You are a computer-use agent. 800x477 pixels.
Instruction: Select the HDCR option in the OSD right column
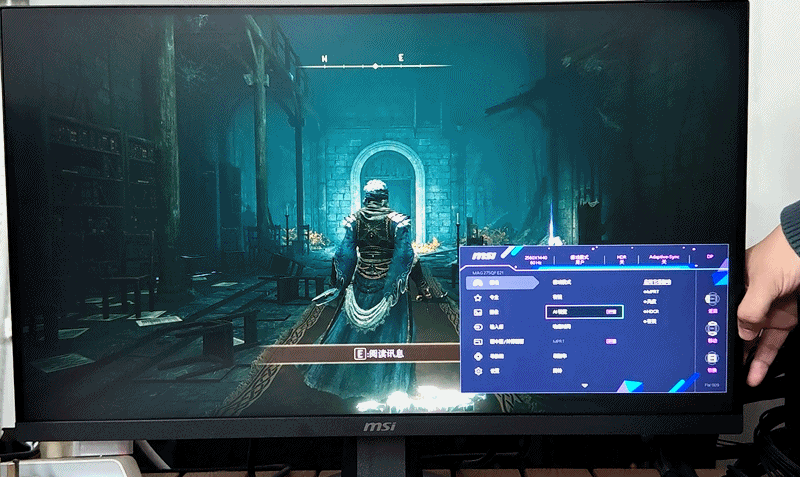[x=651, y=311]
